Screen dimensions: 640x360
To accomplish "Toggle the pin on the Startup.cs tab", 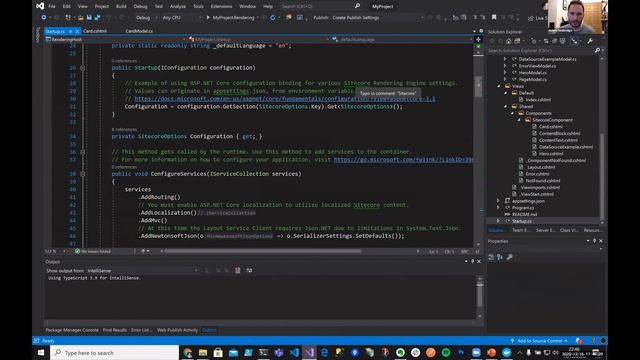I will point(71,31).
